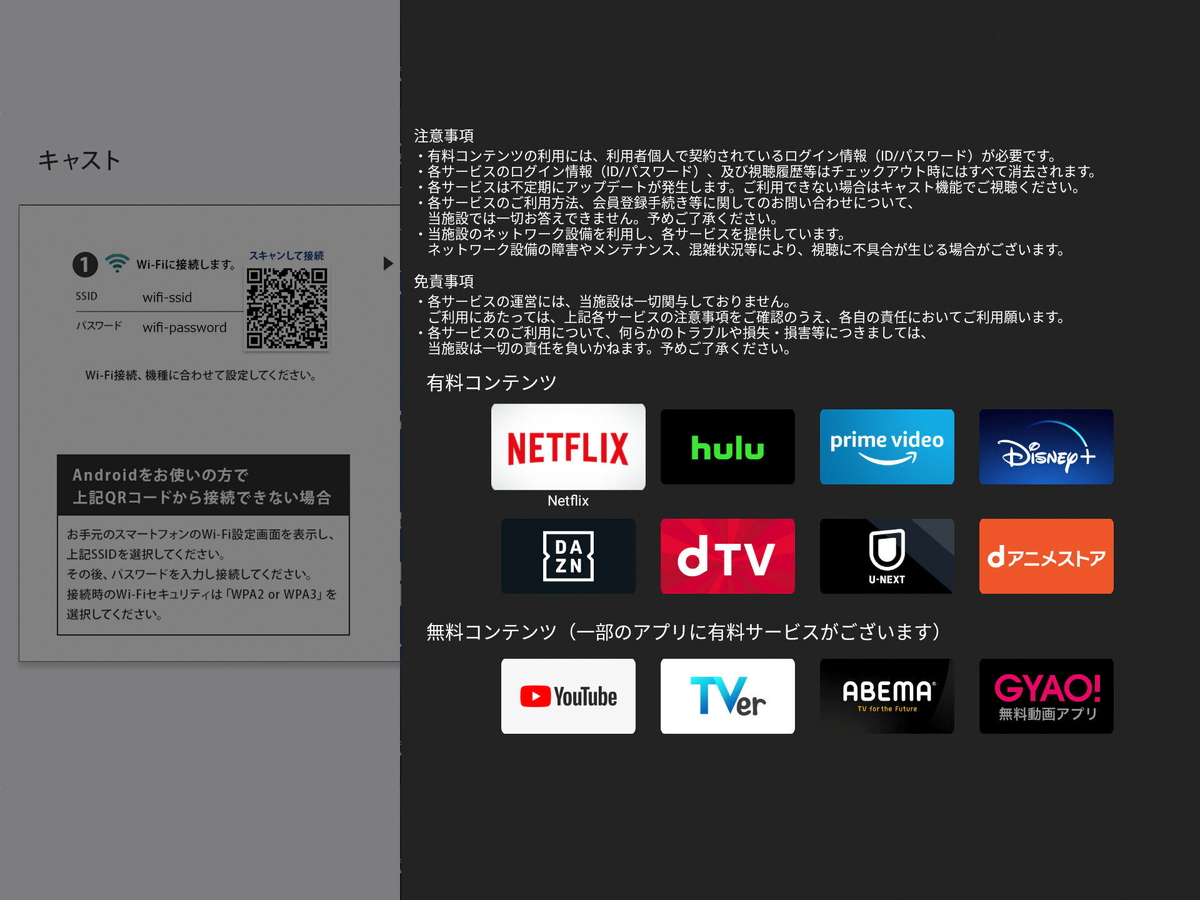Launch the dTV app tile
Viewport: 1200px width, 900px height.
pos(728,556)
